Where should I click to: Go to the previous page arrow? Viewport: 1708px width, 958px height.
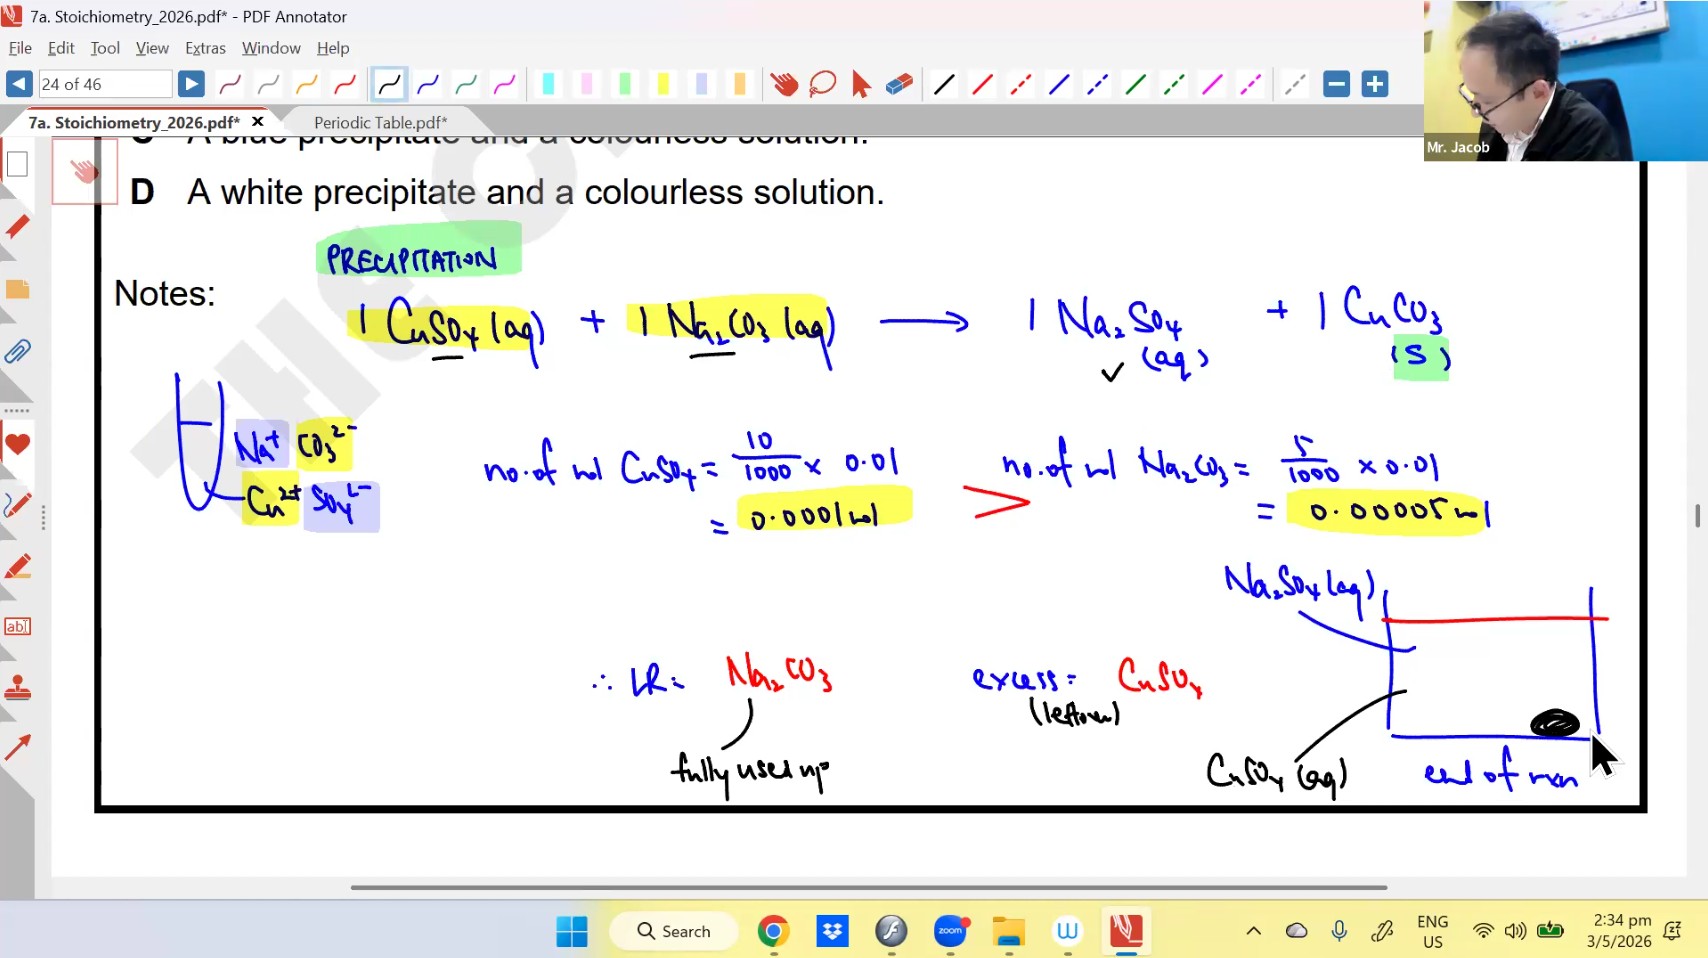[x=19, y=84]
